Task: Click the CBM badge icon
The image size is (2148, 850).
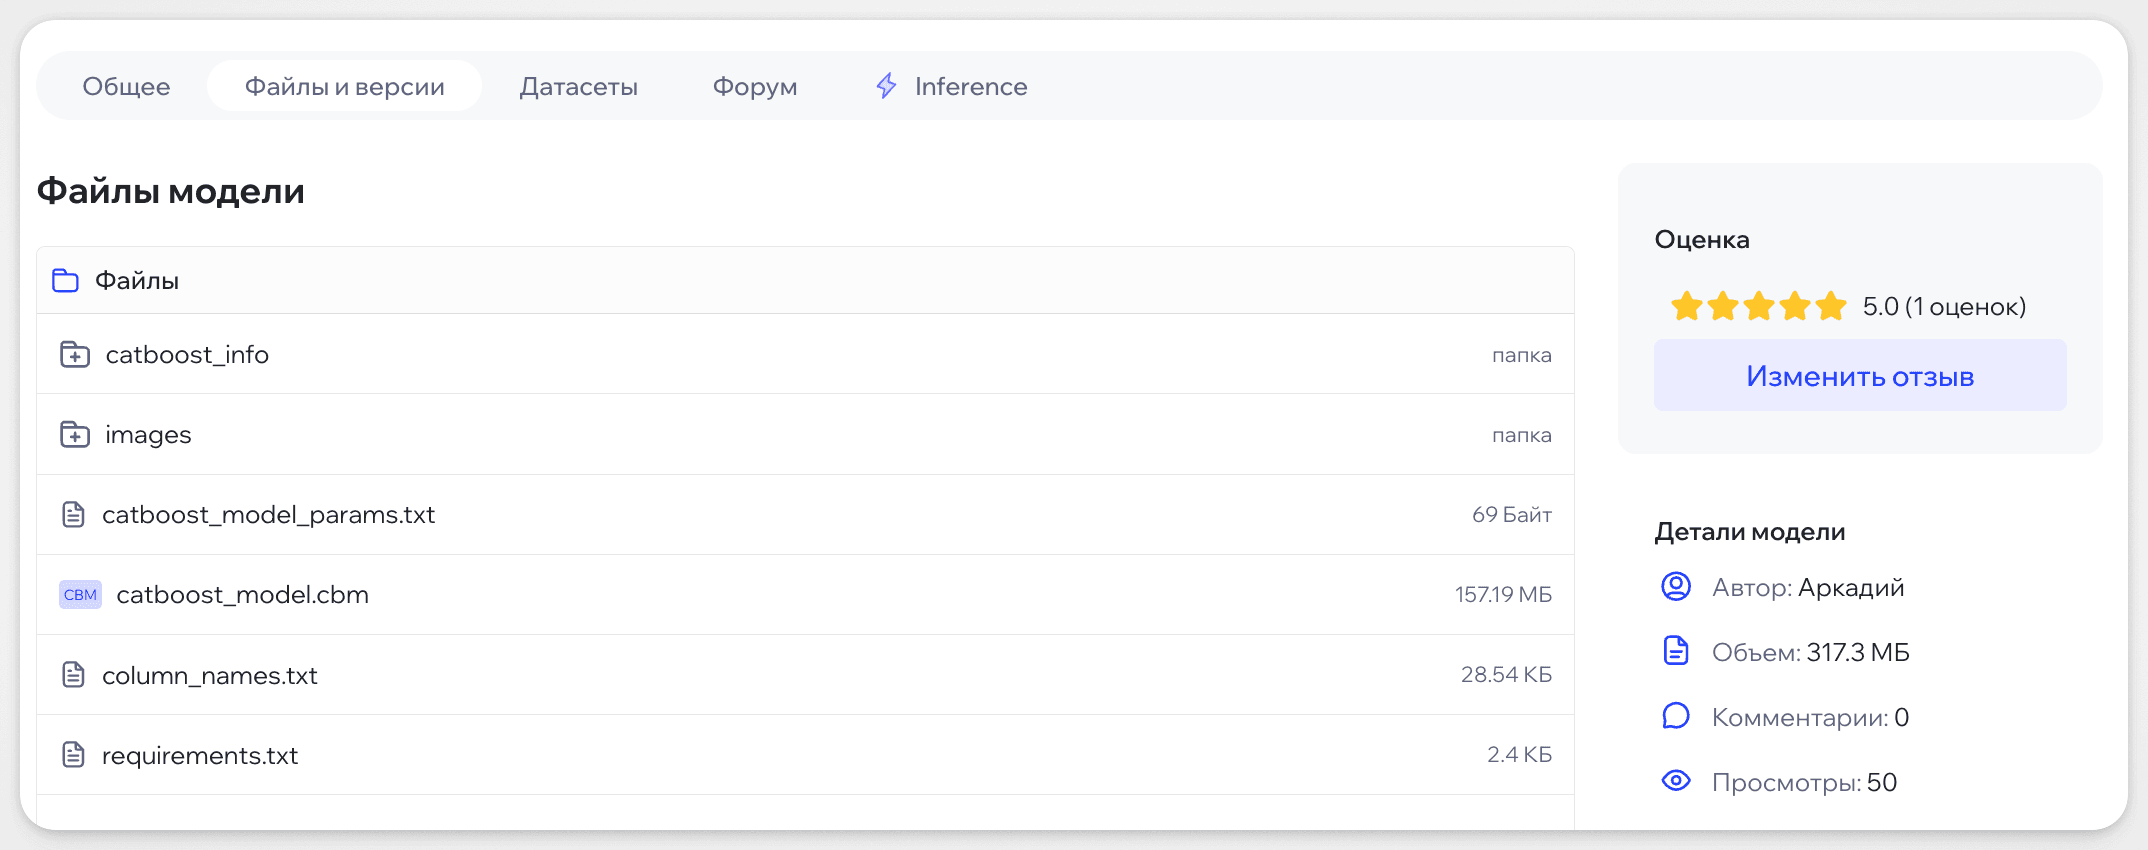Action: pyautogui.click(x=80, y=594)
